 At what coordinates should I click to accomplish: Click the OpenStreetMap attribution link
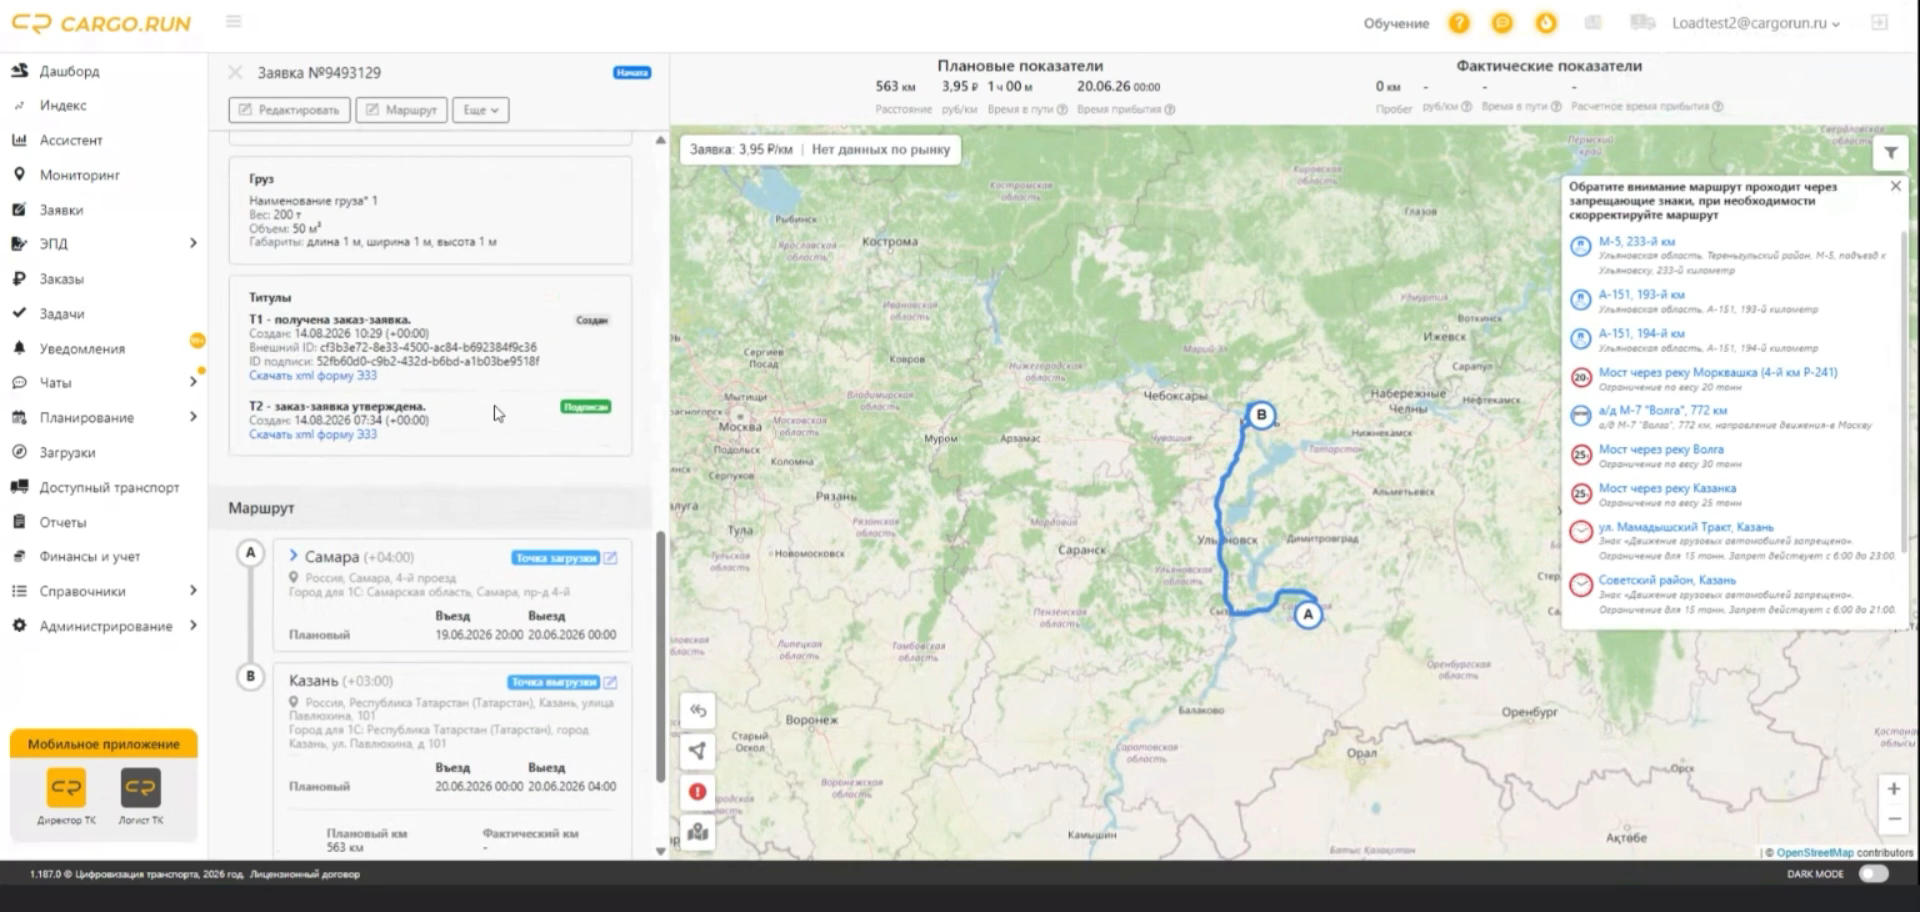1814,852
